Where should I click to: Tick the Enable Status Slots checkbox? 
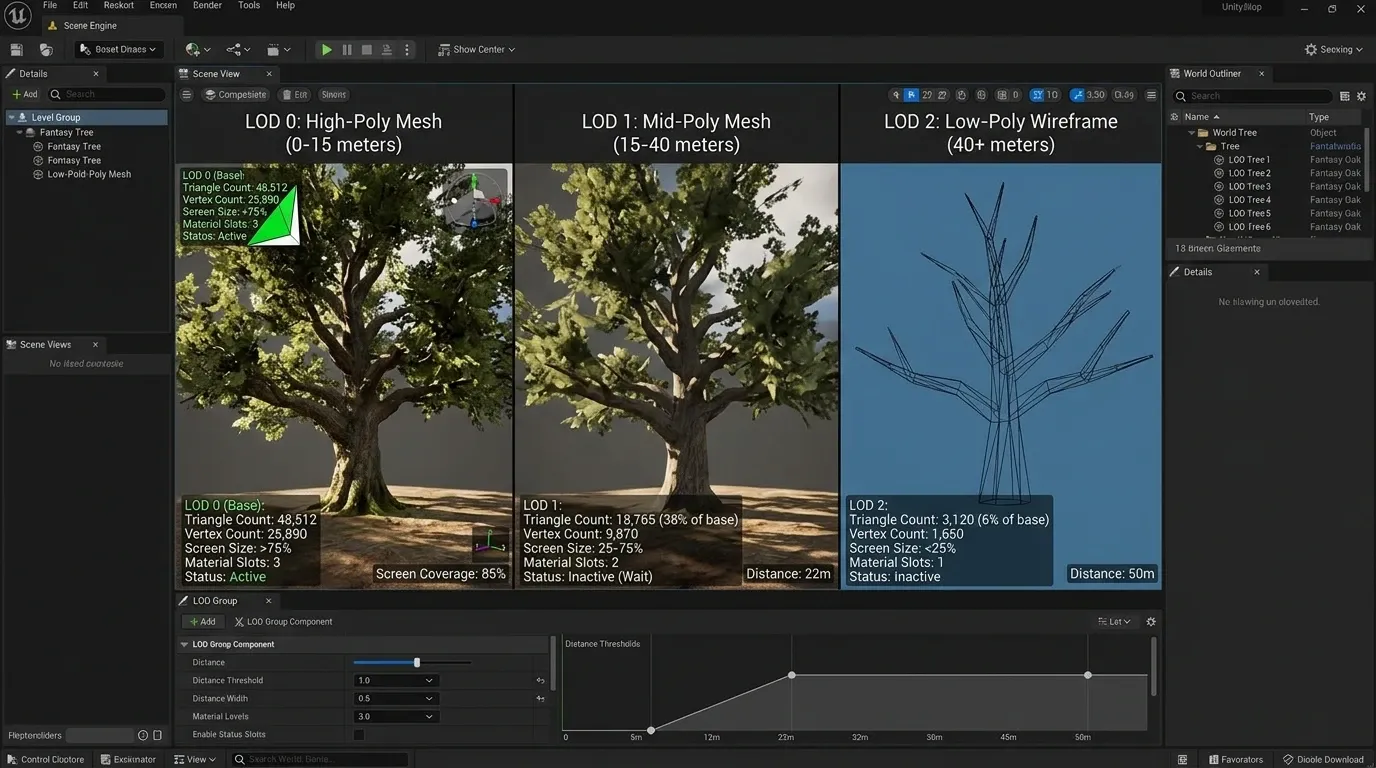[x=359, y=735]
